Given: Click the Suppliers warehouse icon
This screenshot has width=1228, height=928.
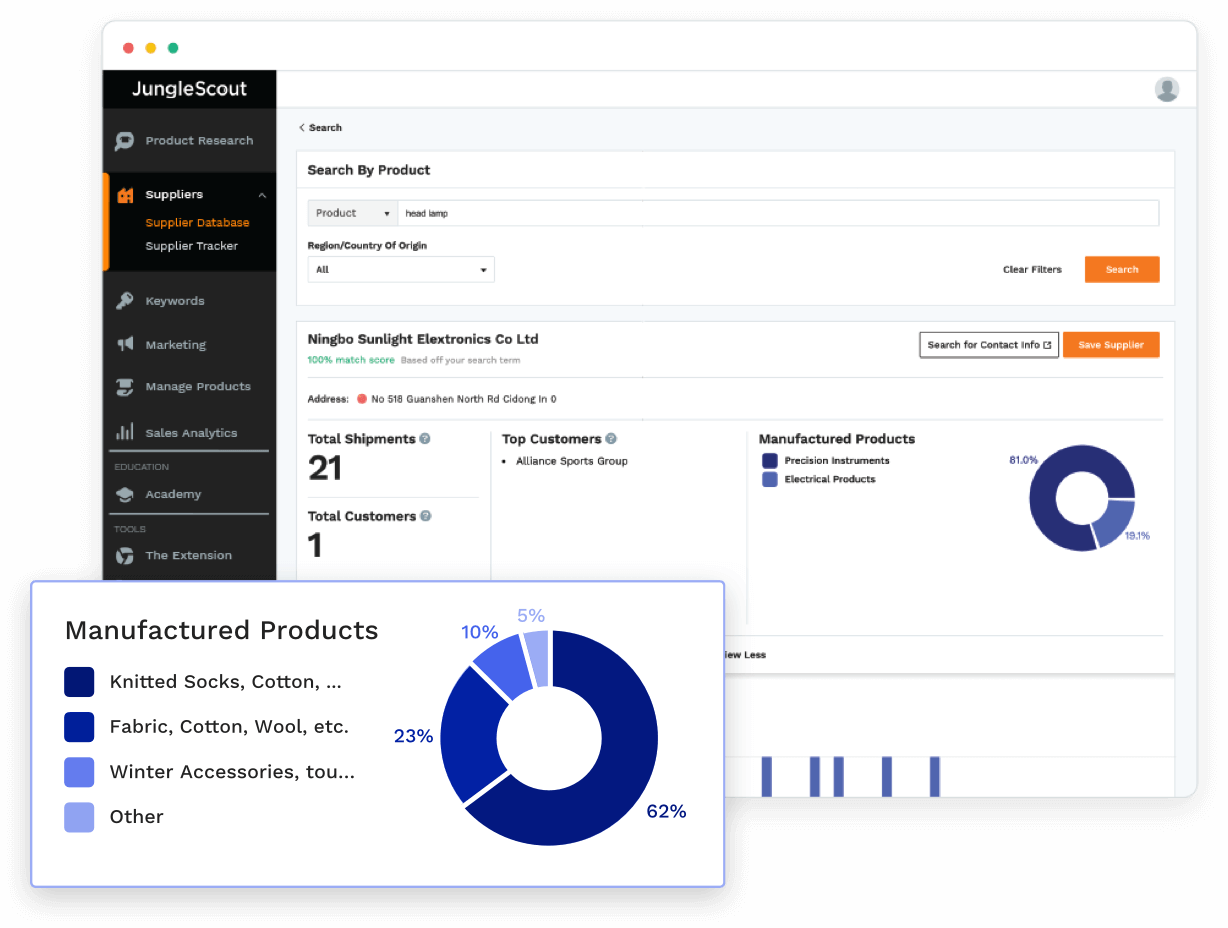Looking at the screenshot, I should pyautogui.click(x=125, y=195).
